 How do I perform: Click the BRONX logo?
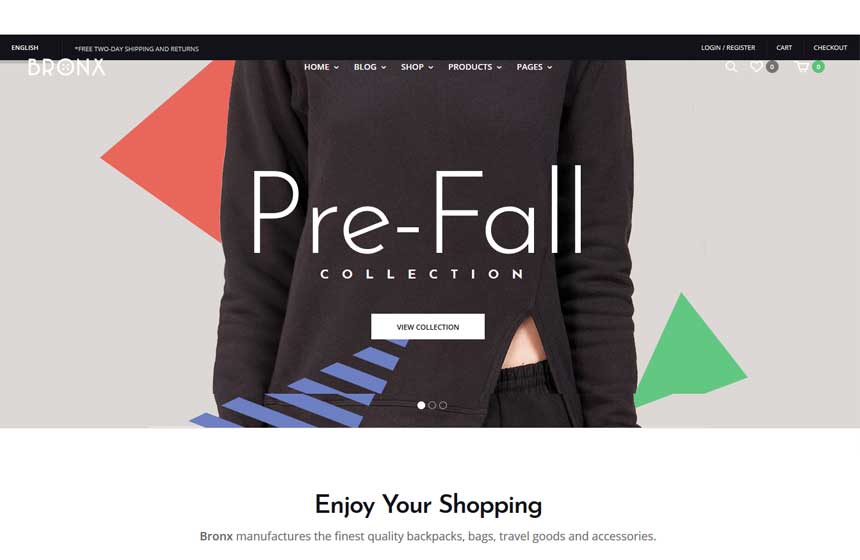(x=66, y=67)
